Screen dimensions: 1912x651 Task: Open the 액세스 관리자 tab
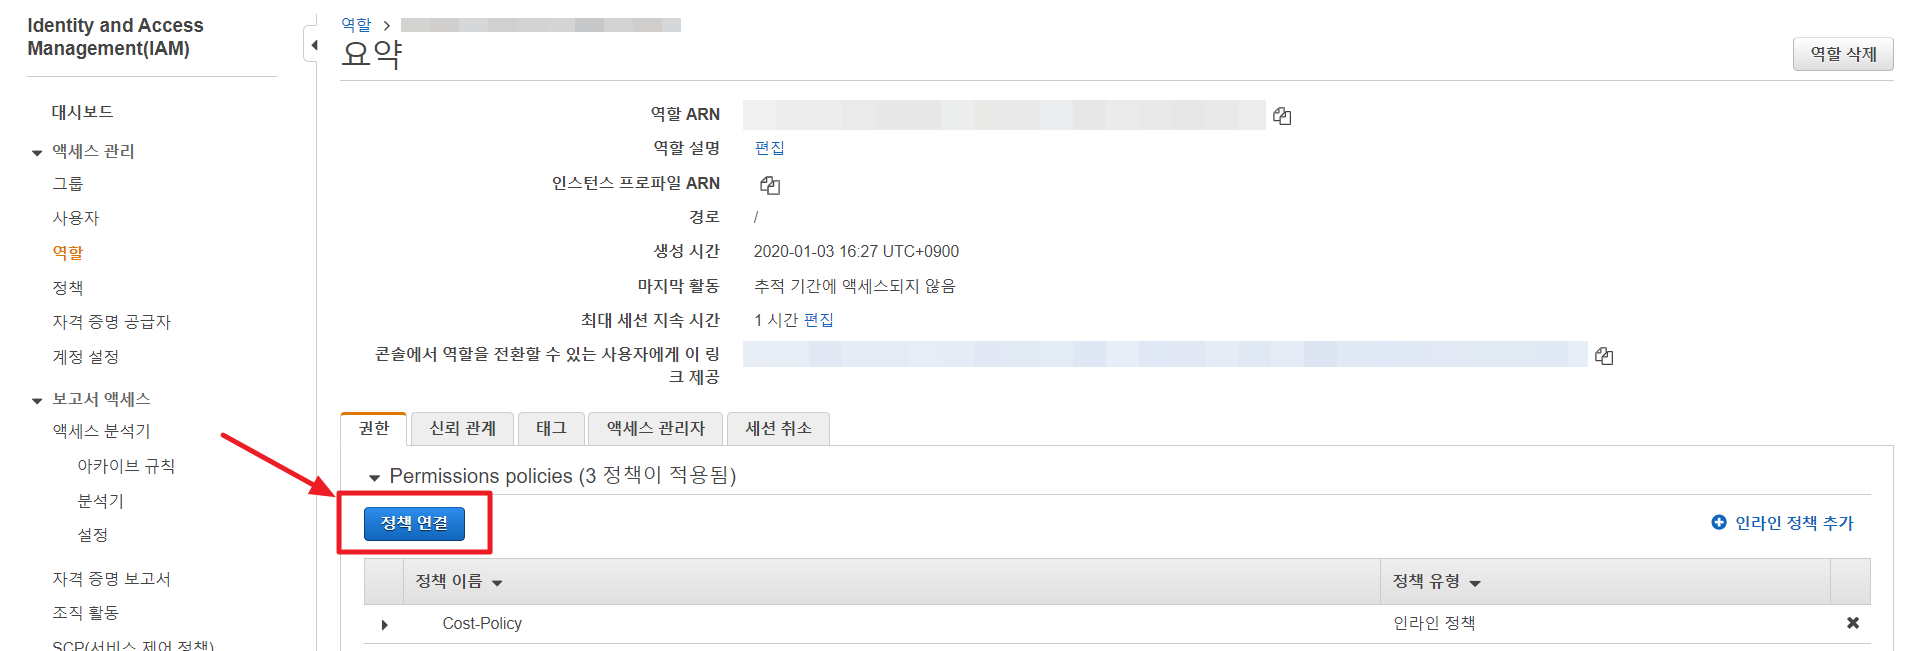pyautogui.click(x=655, y=428)
